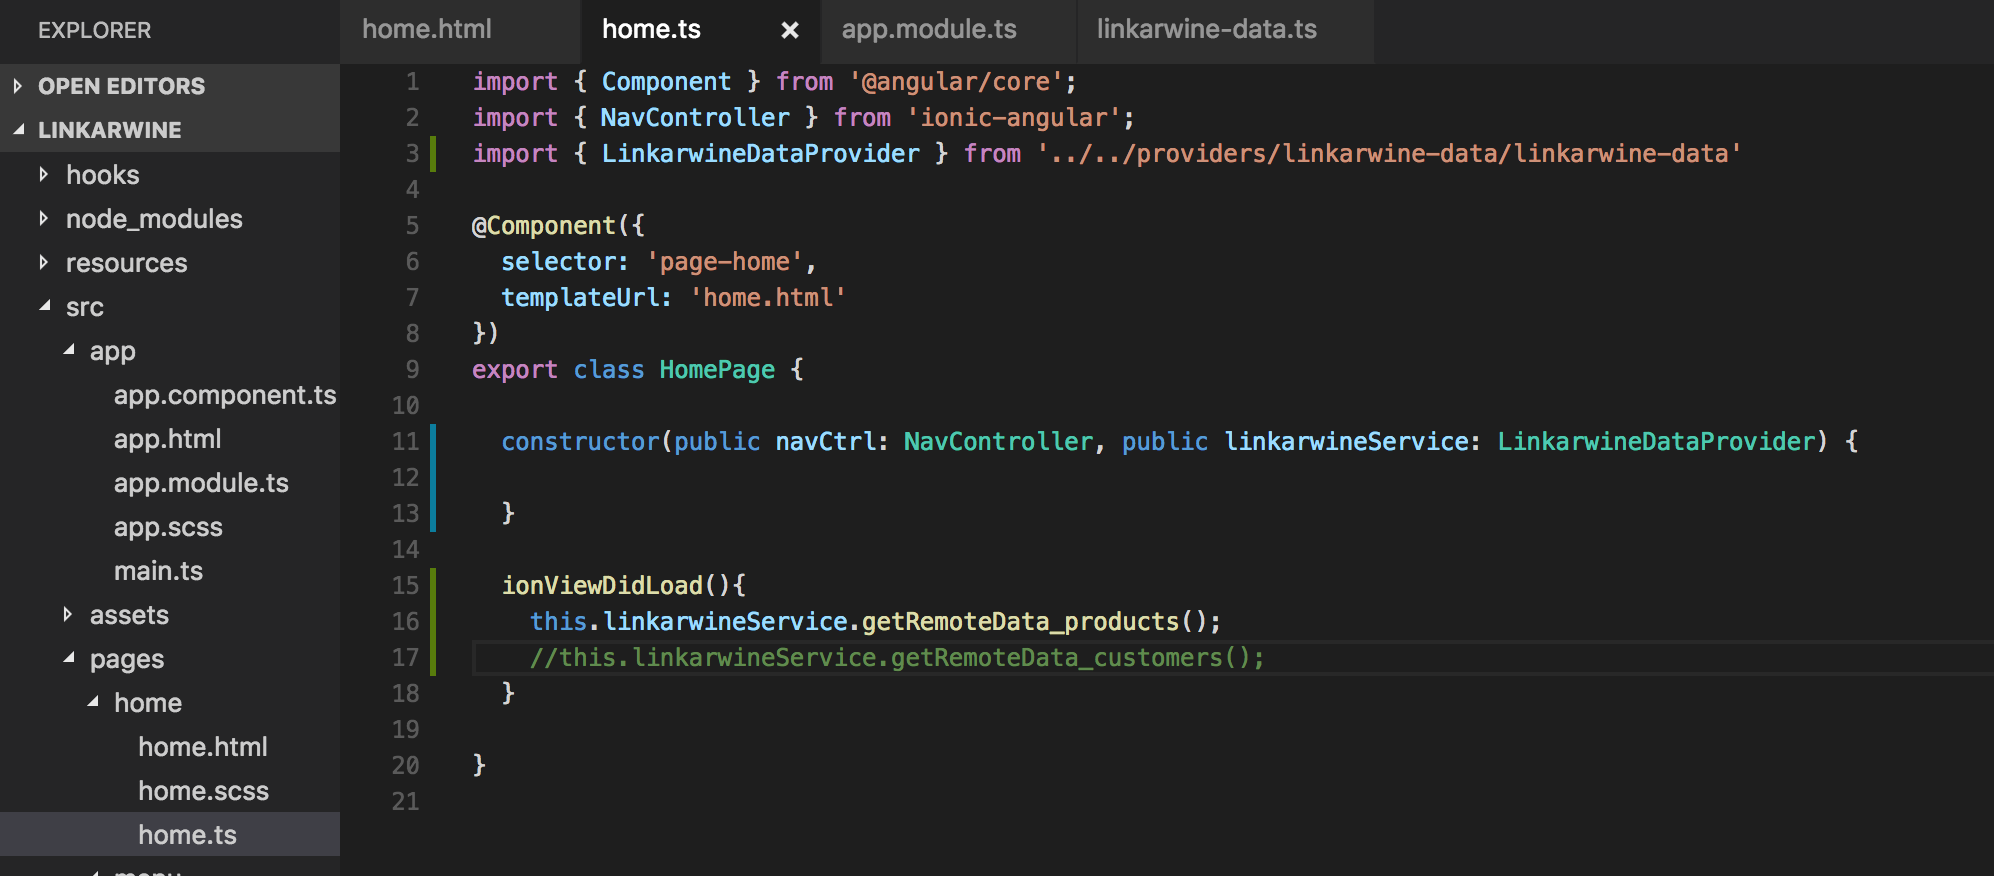Click the 'home.html' templateUrl string

[x=768, y=298]
